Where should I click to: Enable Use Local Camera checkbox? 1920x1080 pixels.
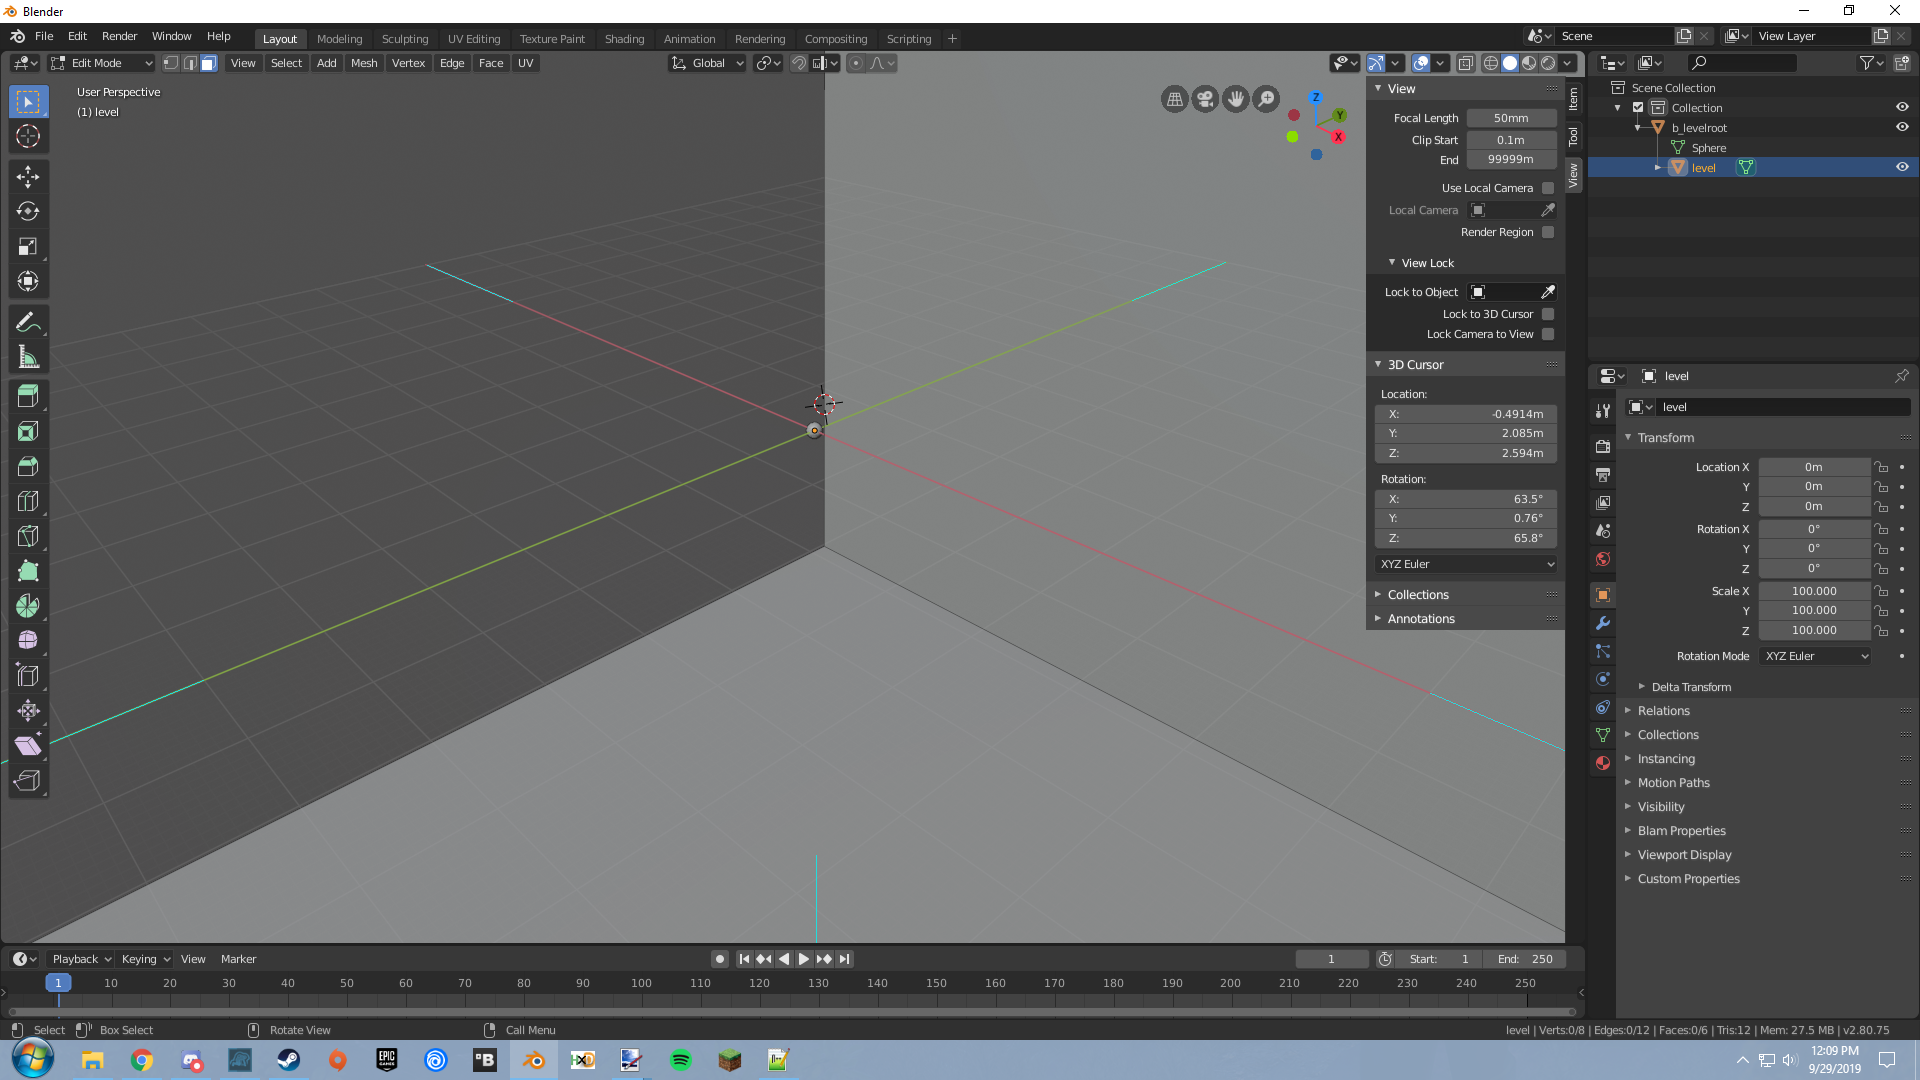(x=1548, y=188)
